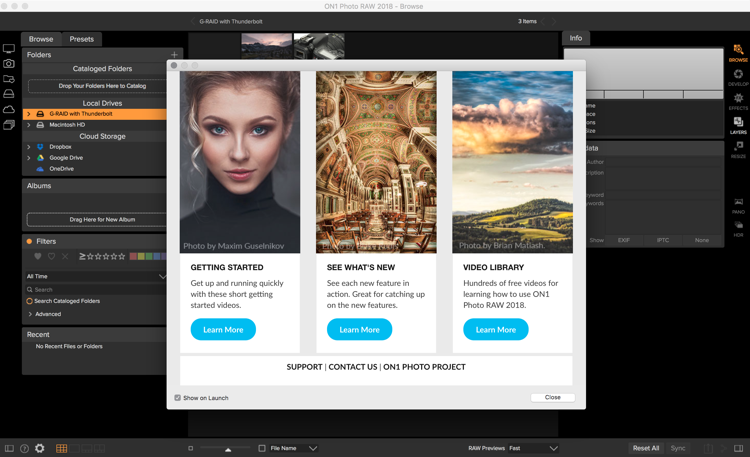750x457 pixels.
Task: Toggle the Filters orange enable dot
Action: 29,241
